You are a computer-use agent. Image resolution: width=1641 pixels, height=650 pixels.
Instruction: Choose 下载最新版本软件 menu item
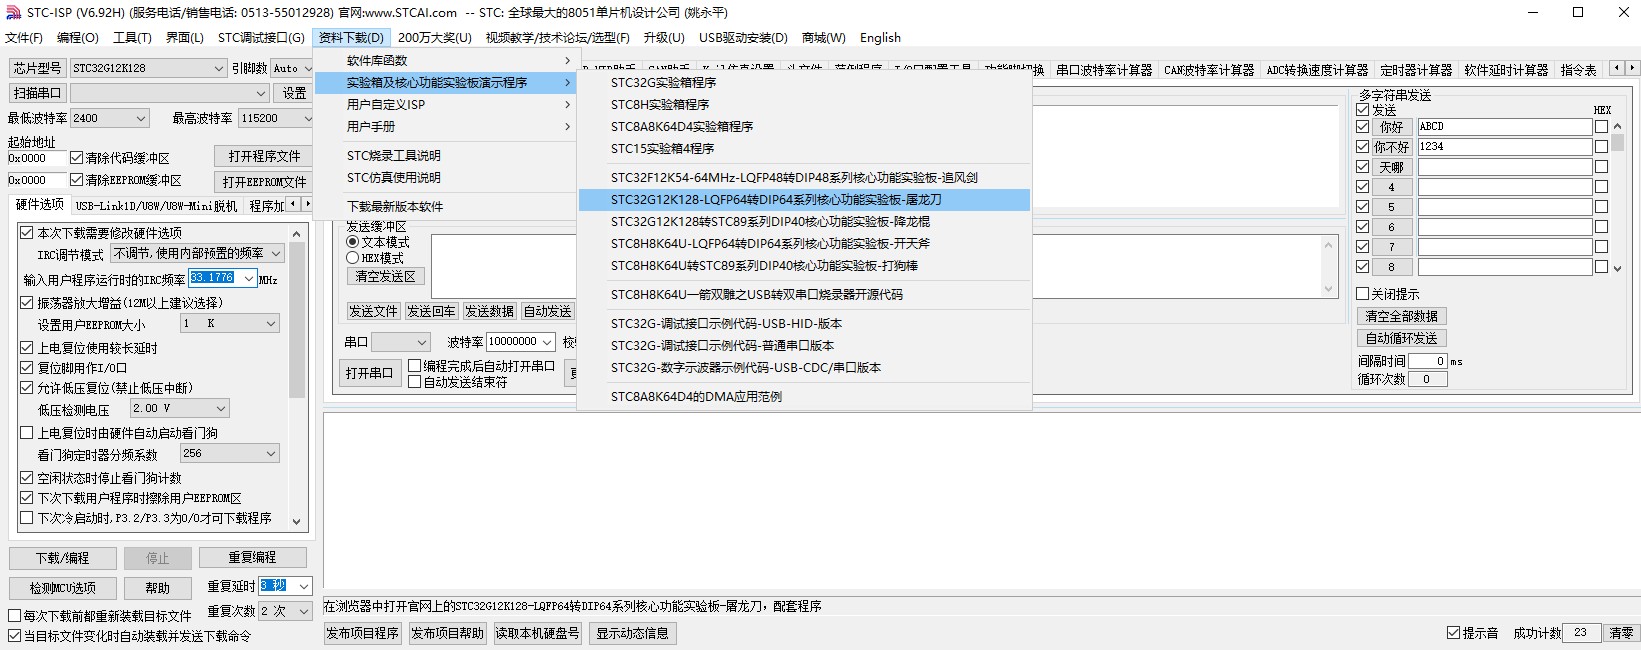pyautogui.click(x=445, y=207)
